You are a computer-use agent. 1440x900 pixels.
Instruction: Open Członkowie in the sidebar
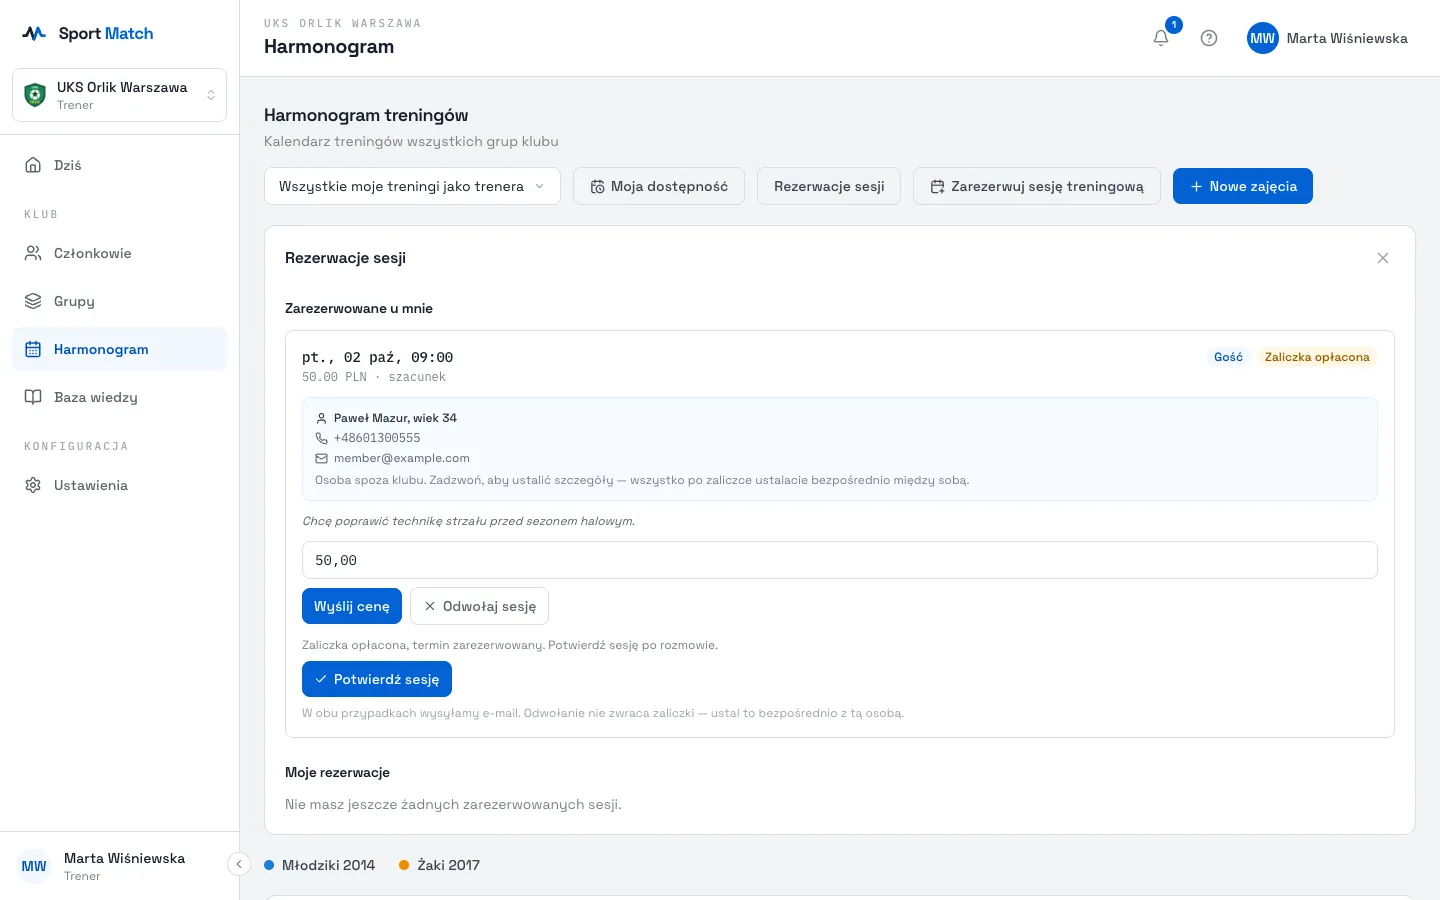coord(120,253)
